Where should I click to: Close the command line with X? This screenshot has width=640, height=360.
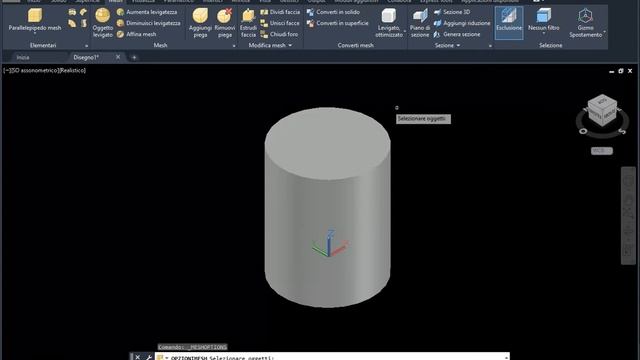138,357
